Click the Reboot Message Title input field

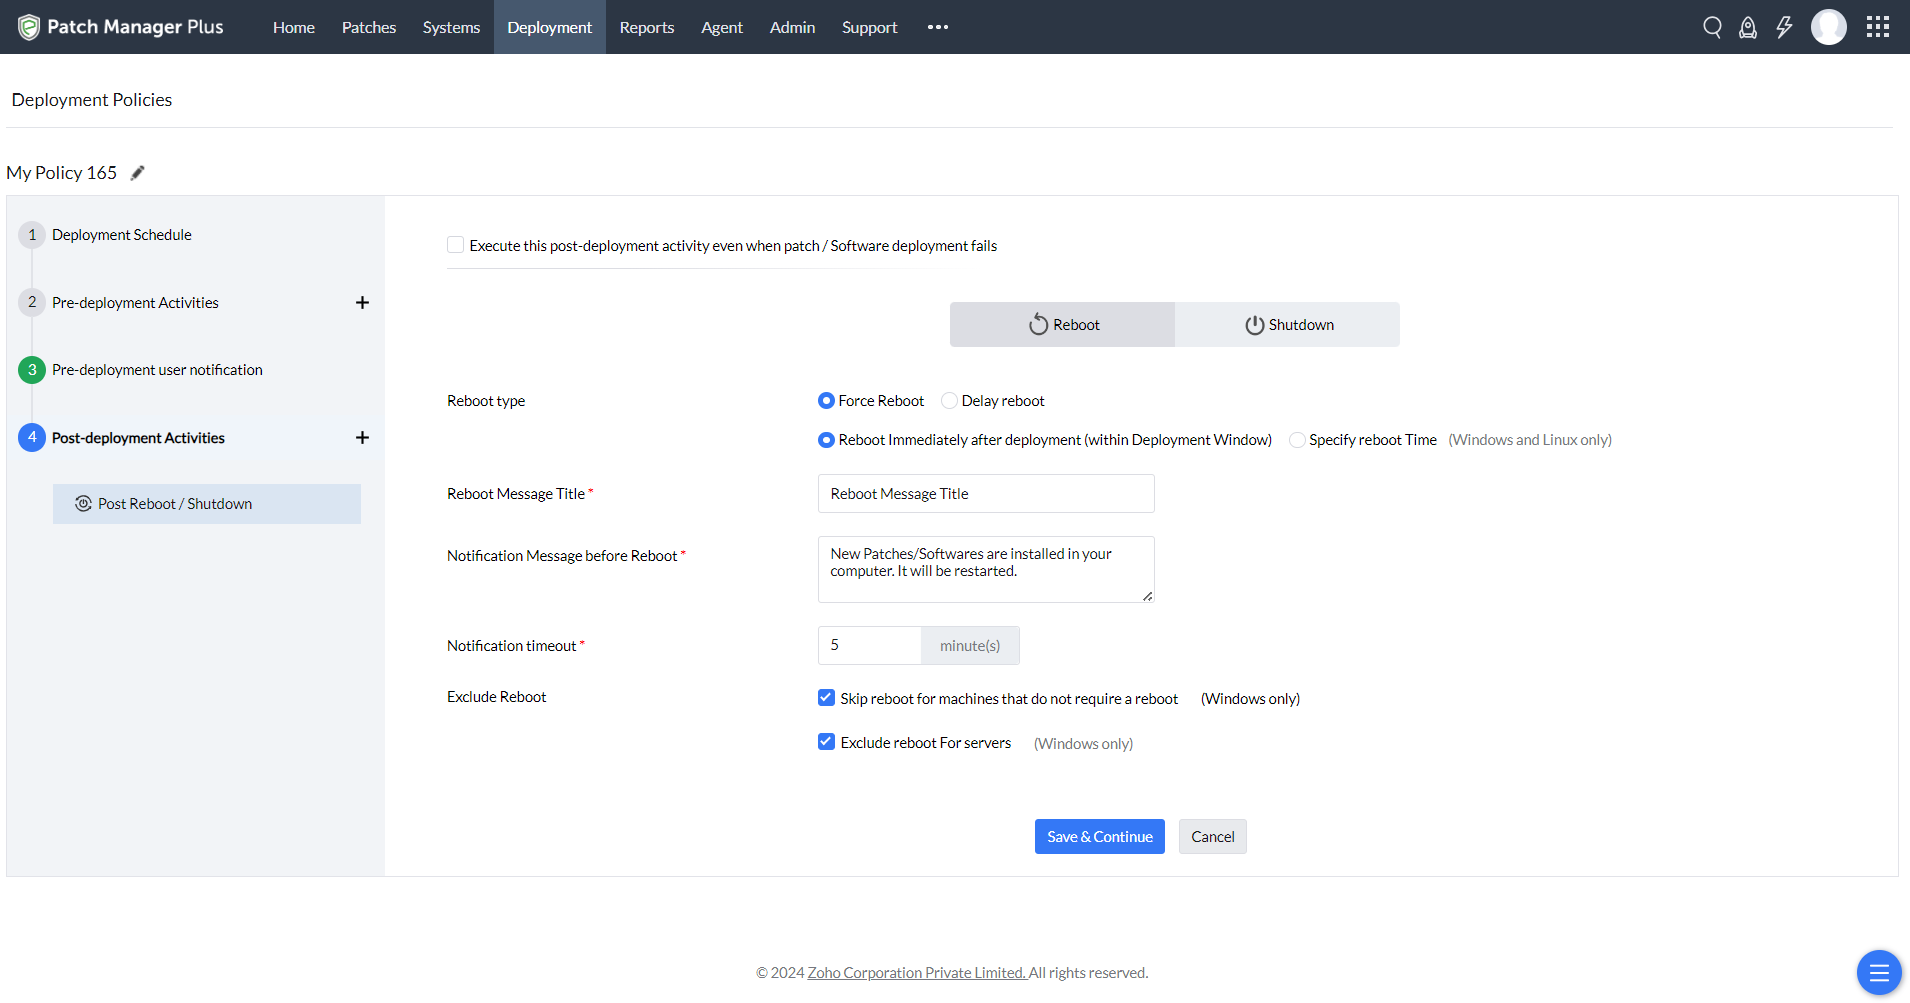[985, 494]
